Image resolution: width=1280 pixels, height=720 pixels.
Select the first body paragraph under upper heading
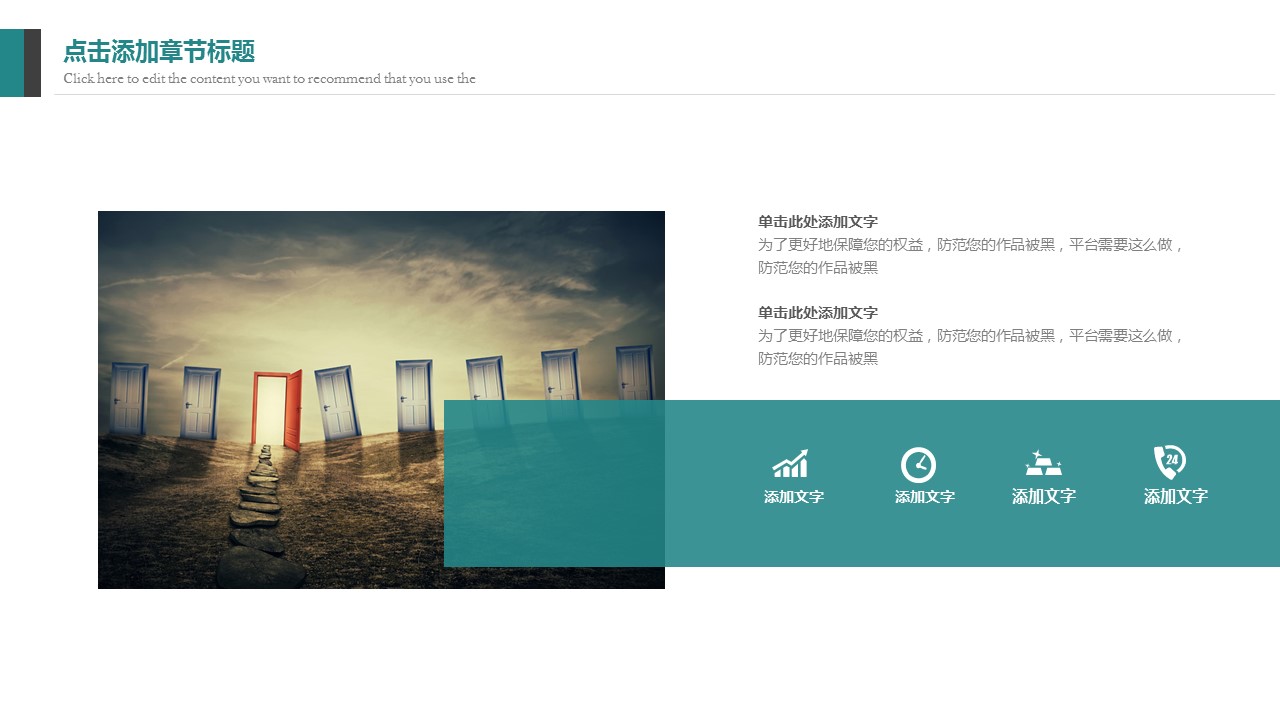pyautogui.click(x=970, y=256)
